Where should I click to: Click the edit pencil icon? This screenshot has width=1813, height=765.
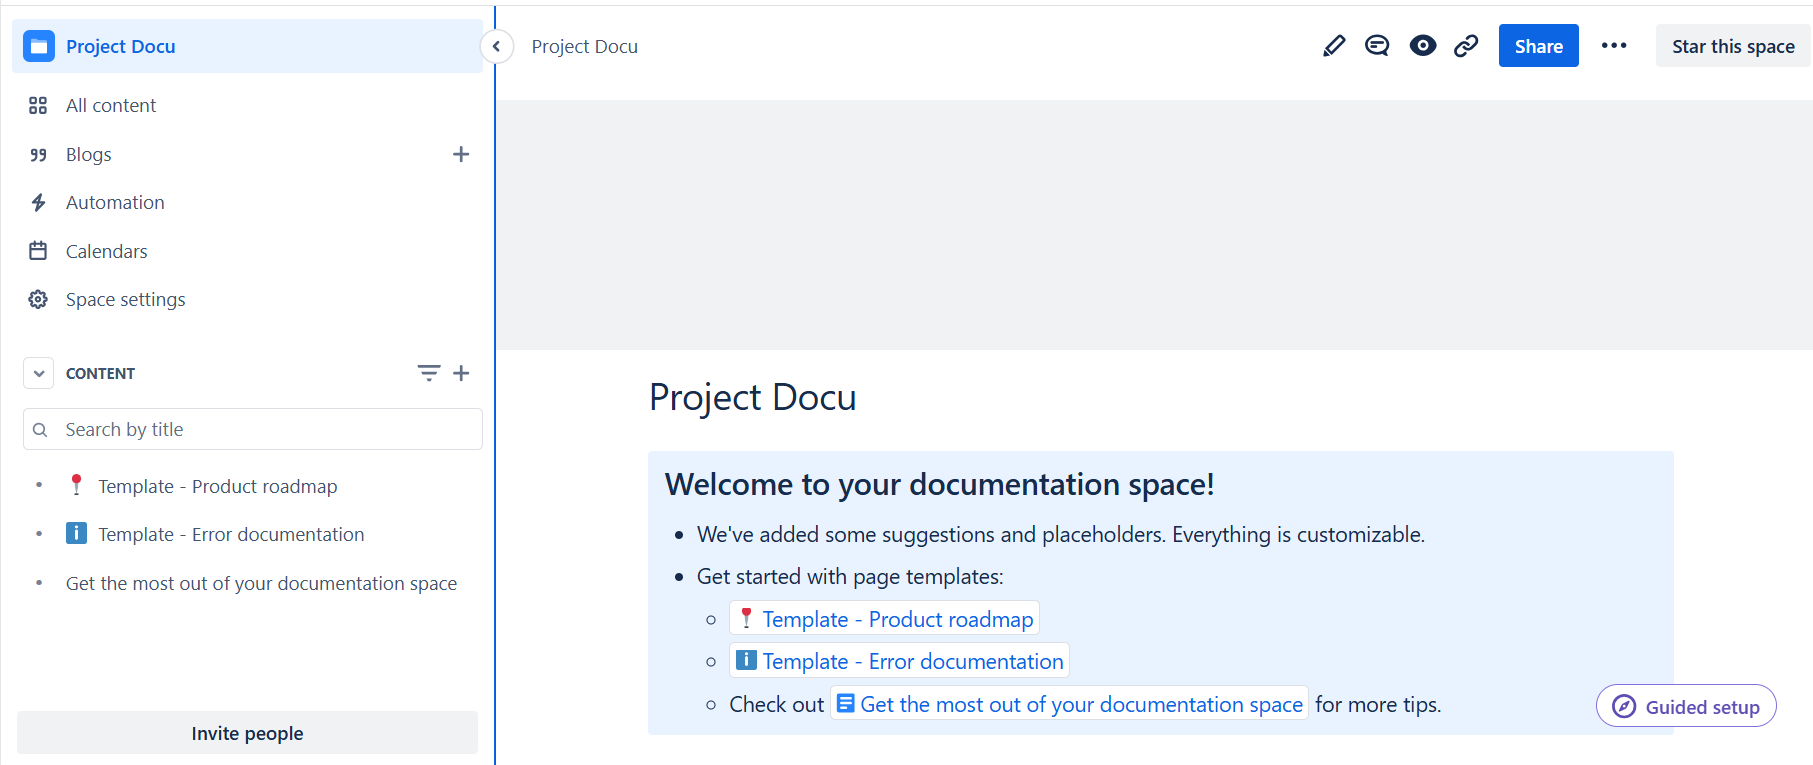[x=1333, y=46]
